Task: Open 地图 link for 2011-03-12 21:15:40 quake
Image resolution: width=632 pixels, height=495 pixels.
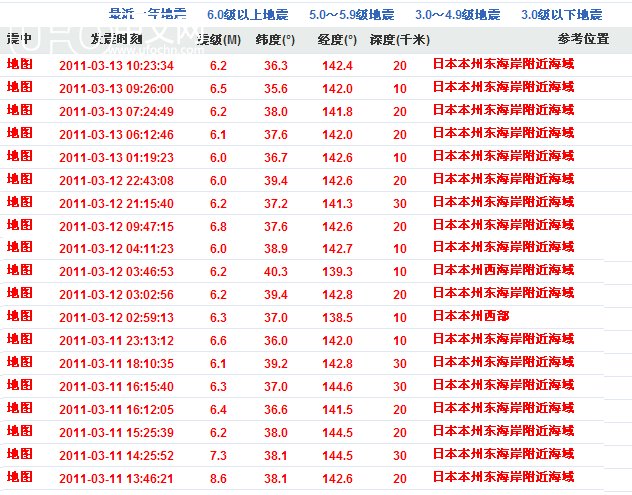Action: tap(20, 202)
